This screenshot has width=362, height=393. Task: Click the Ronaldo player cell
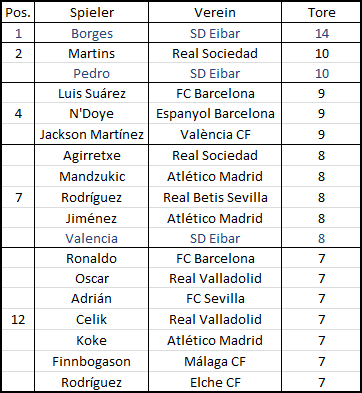(91, 258)
